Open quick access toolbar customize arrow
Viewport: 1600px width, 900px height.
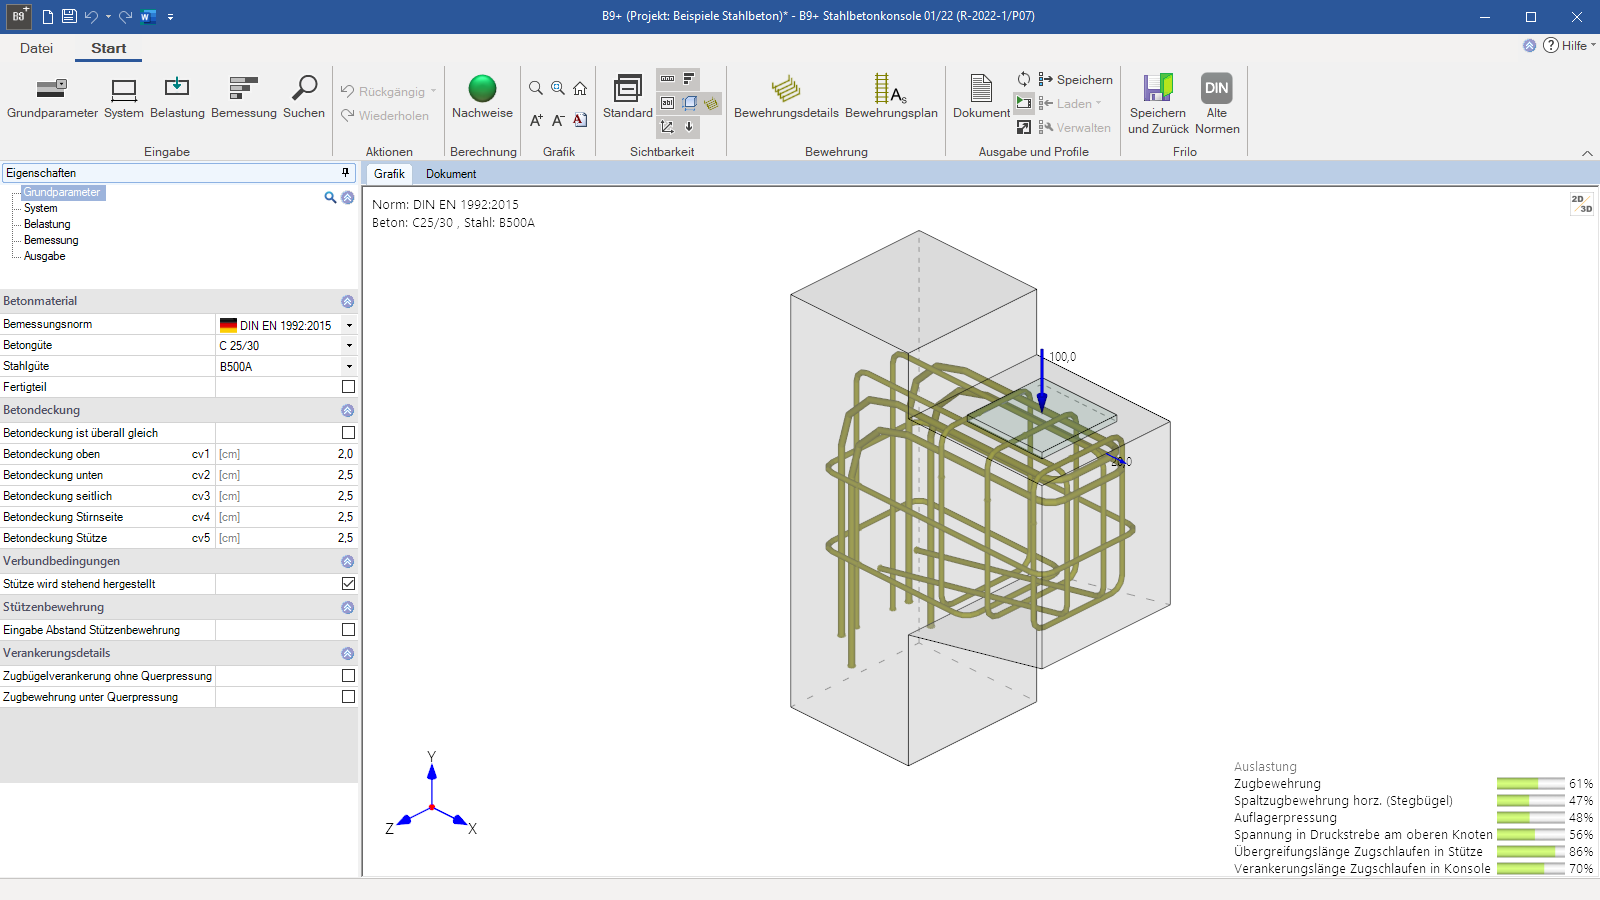click(x=171, y=17)
